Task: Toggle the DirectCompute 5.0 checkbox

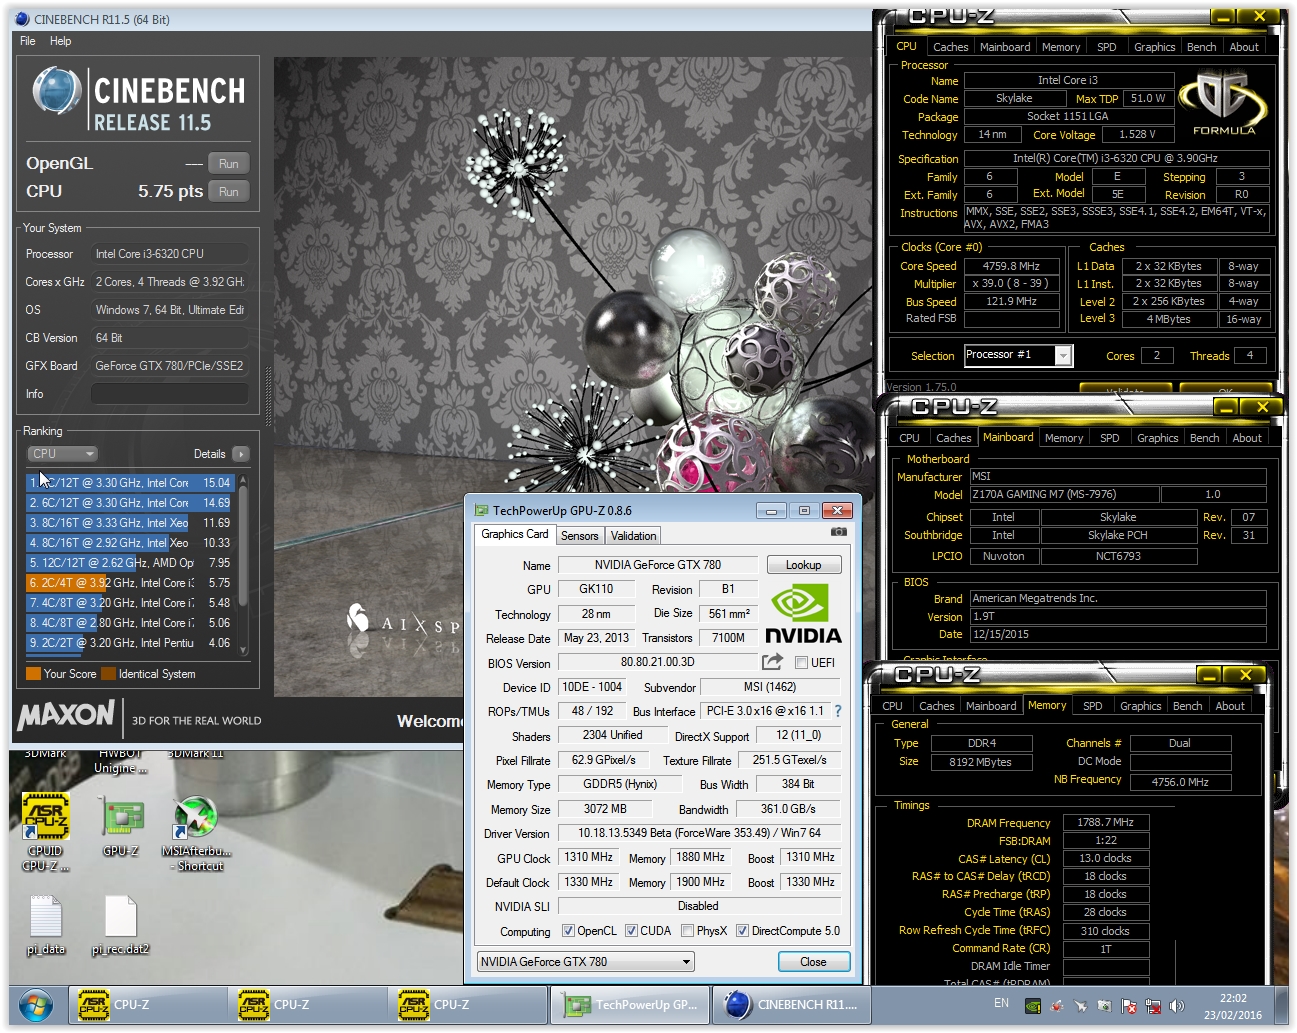Action: 742,931
